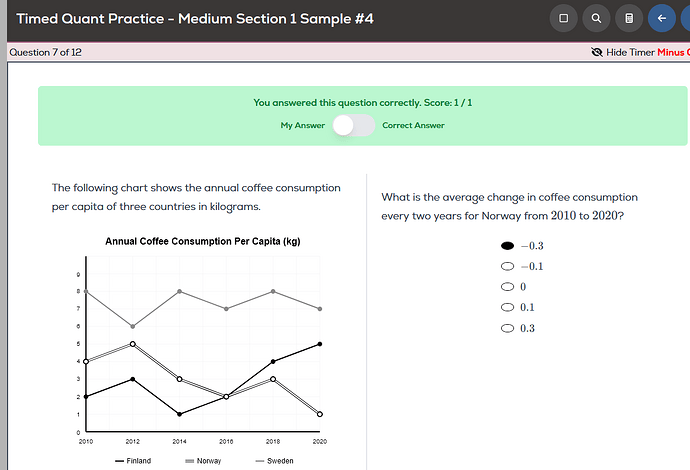
Task: Go back with the blue arrow button
Action: point(661,18)
